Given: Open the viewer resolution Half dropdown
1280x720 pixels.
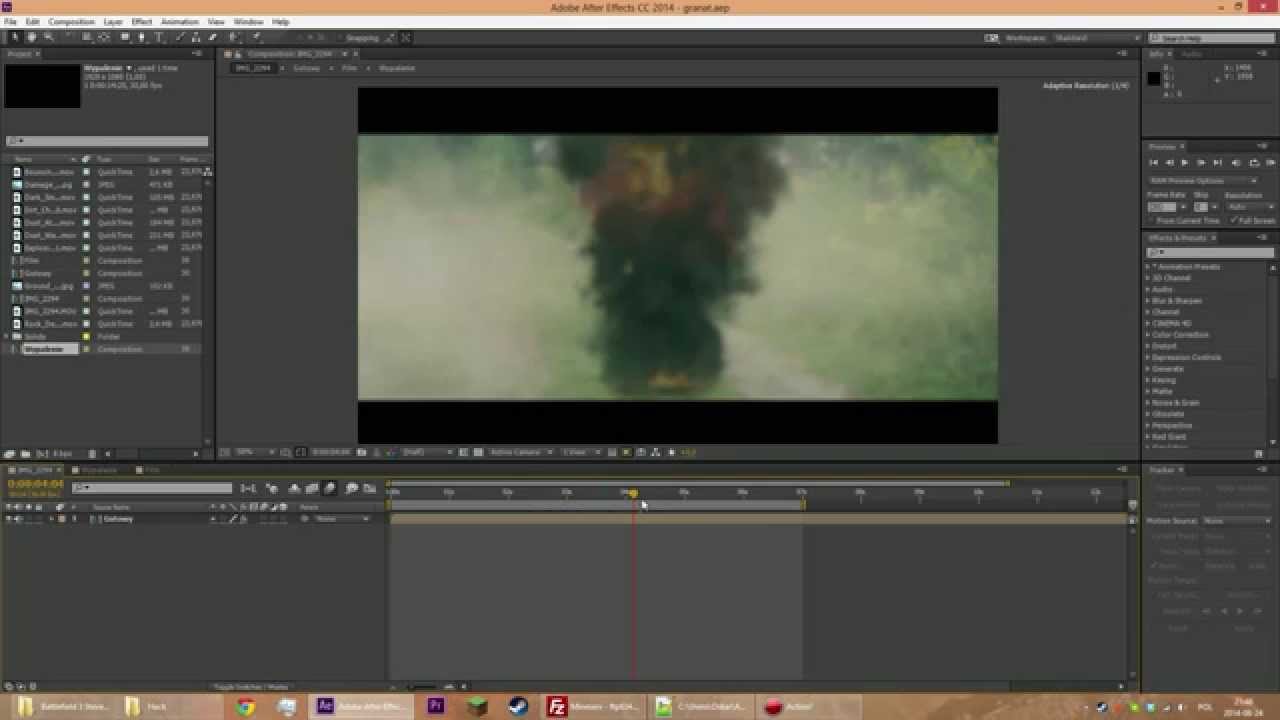Looking at the screenshot, I should click(x=428, y=452).
